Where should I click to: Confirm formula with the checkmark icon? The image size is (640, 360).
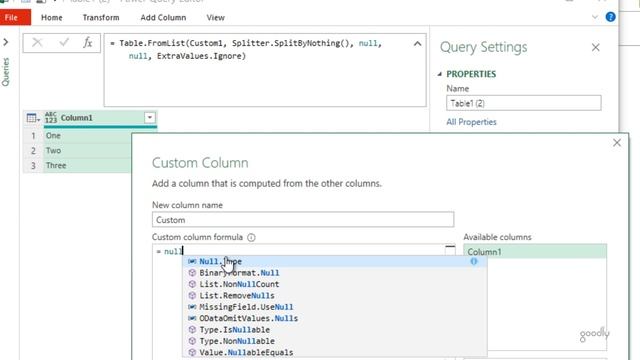tap(64, 42)
